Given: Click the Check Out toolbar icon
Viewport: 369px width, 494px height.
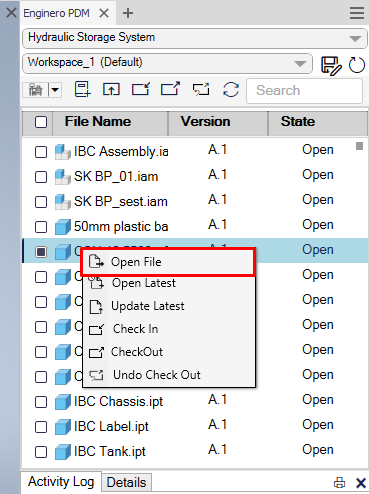Looking at the screenshot, I should [170, 89].
